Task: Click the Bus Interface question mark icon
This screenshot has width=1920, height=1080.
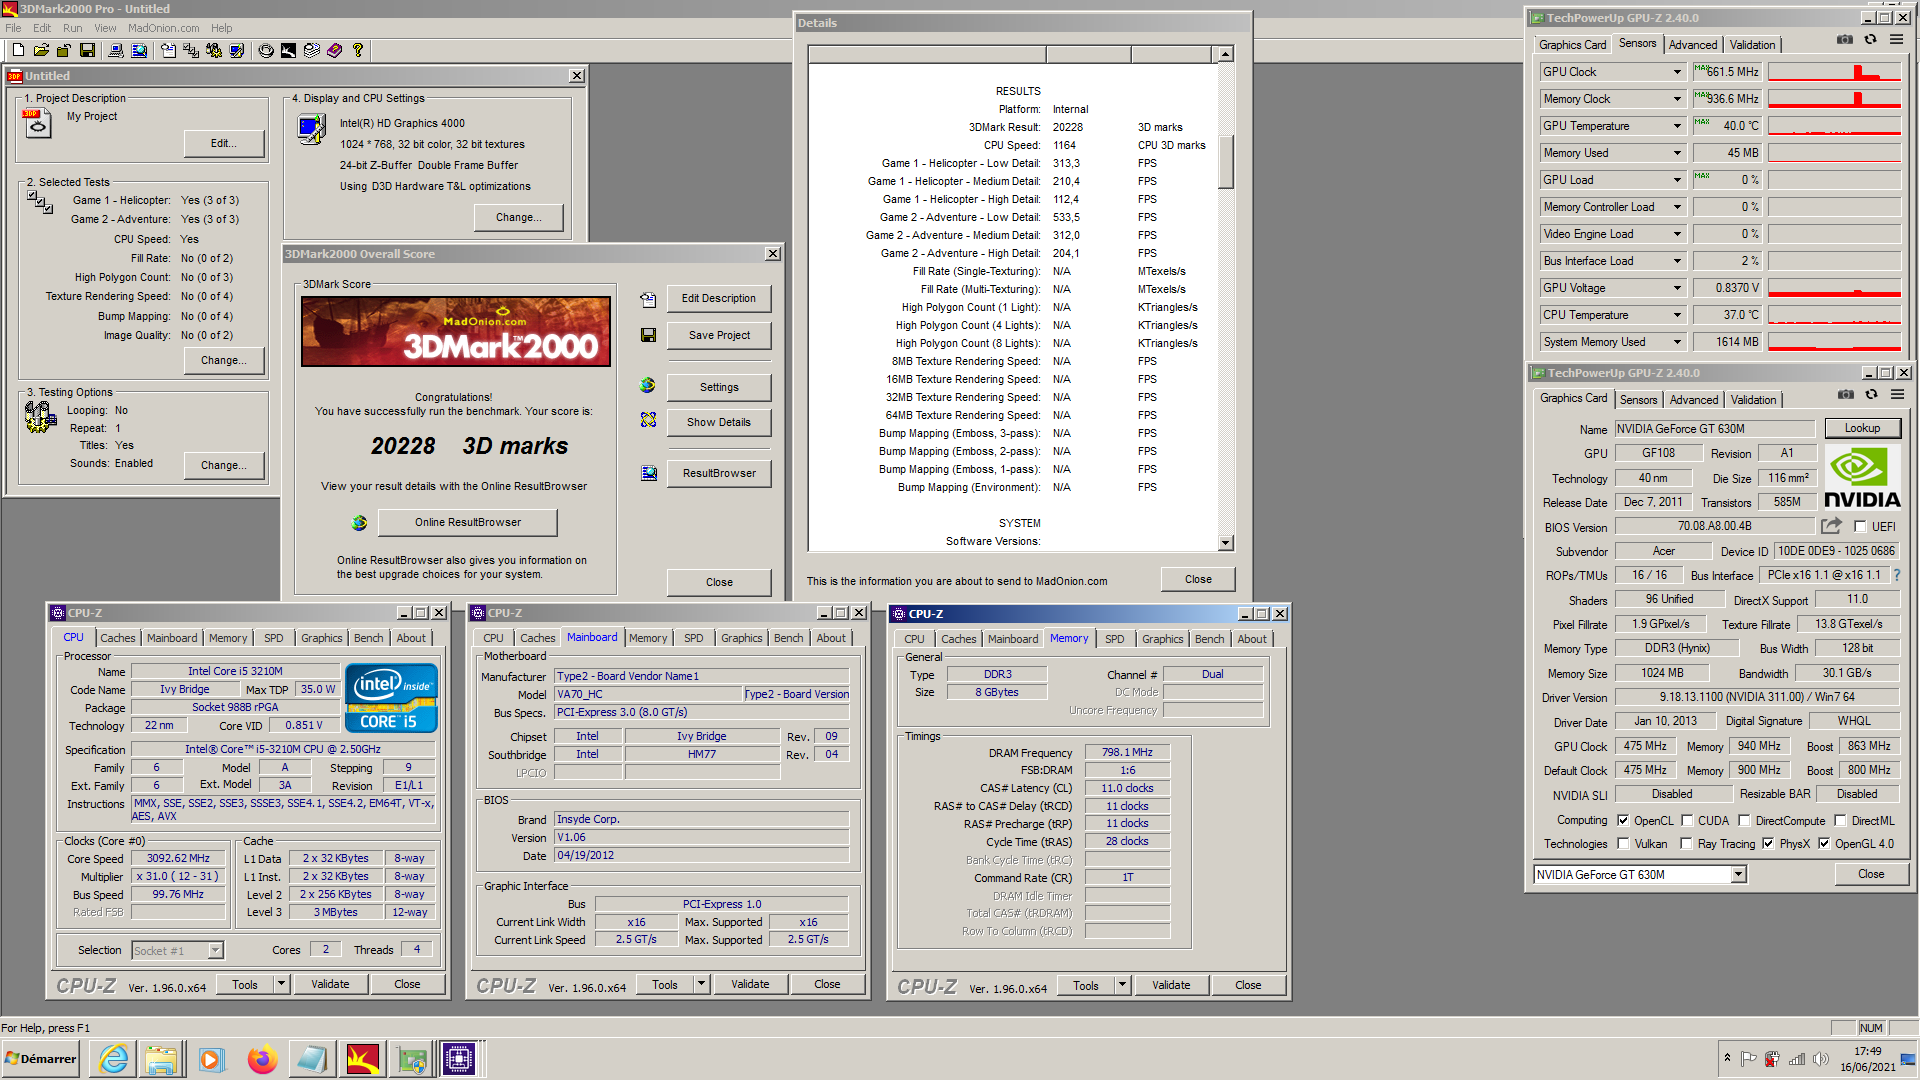Action: pyautogui.click(x=1897, y=575)
